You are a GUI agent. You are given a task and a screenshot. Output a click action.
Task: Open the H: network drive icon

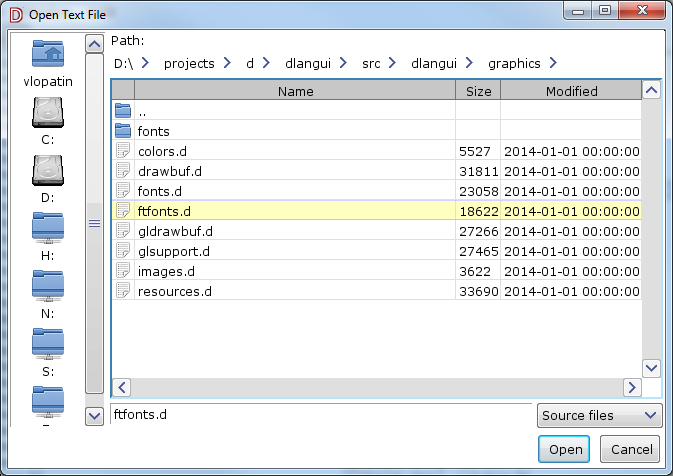coord(47,230)
